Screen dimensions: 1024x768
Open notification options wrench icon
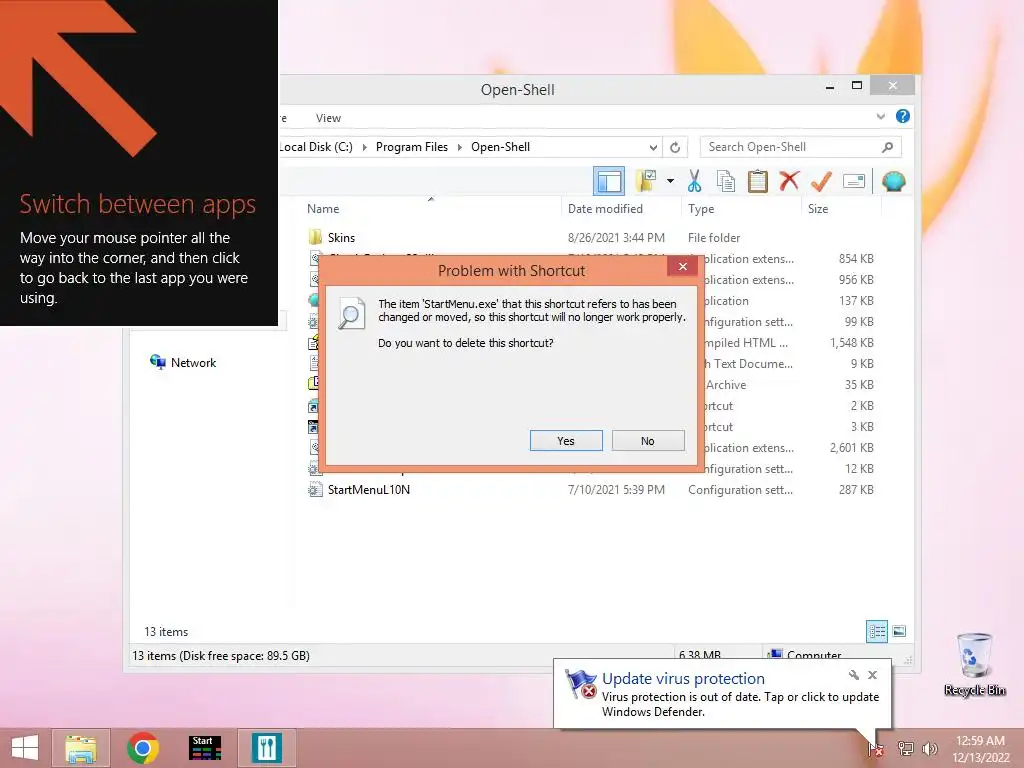tap(854, 675)
